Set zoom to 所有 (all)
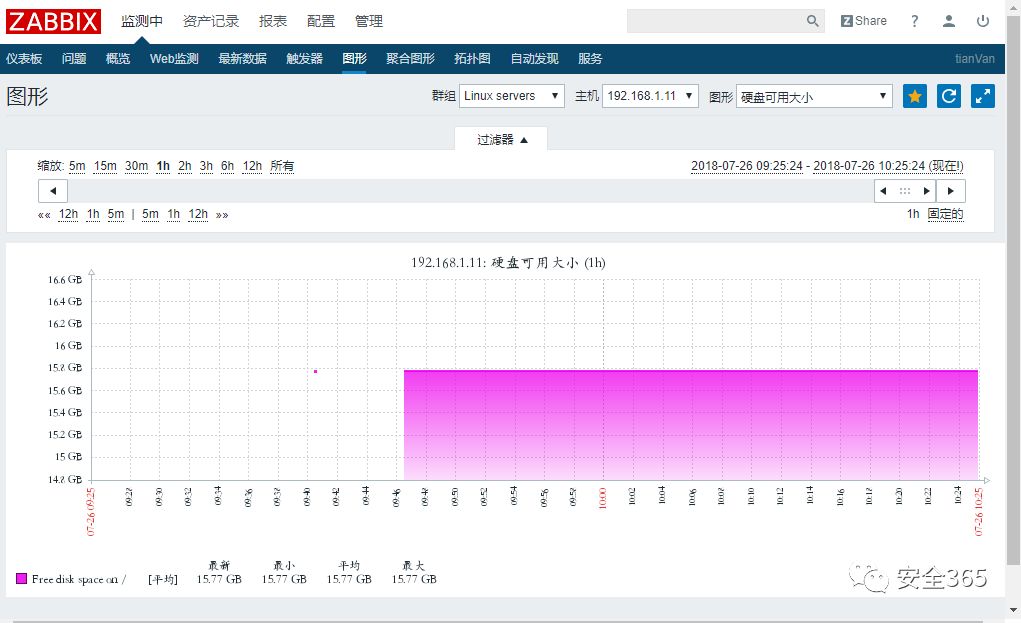 tap(282, 166)
